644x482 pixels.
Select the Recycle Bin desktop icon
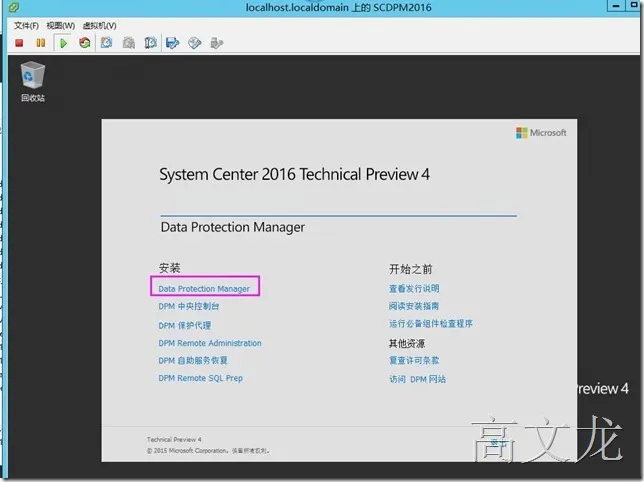pos(33,81)
